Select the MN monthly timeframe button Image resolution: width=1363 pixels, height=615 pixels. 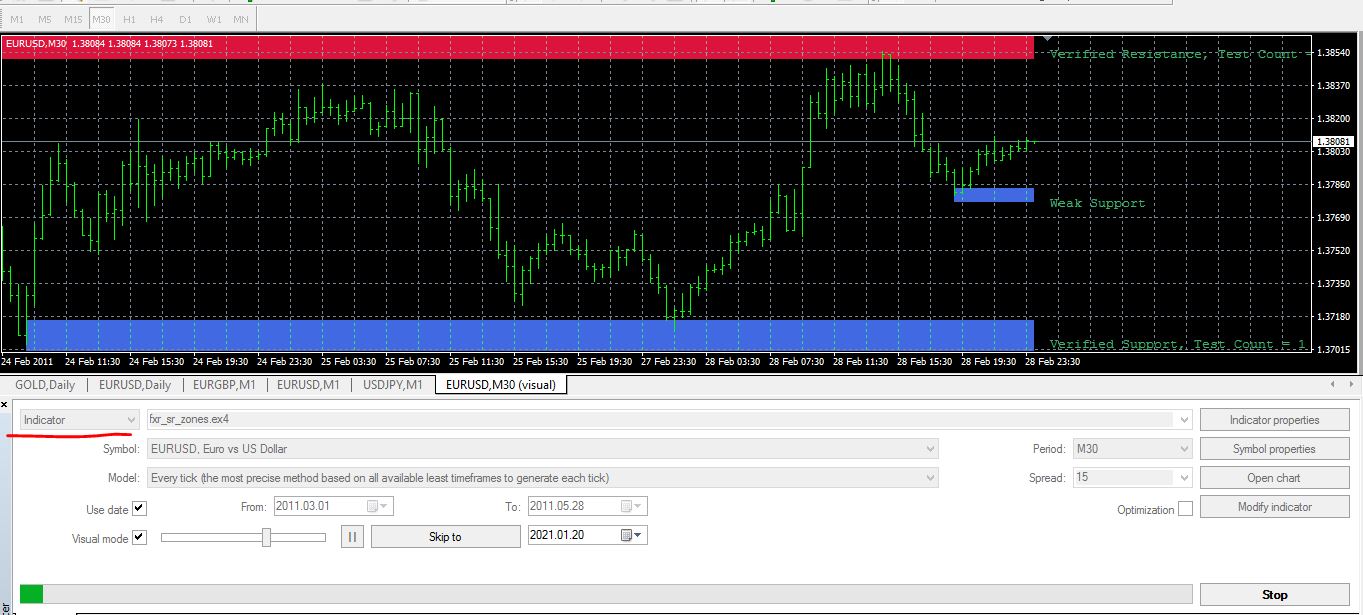click(x=241, y=19)
